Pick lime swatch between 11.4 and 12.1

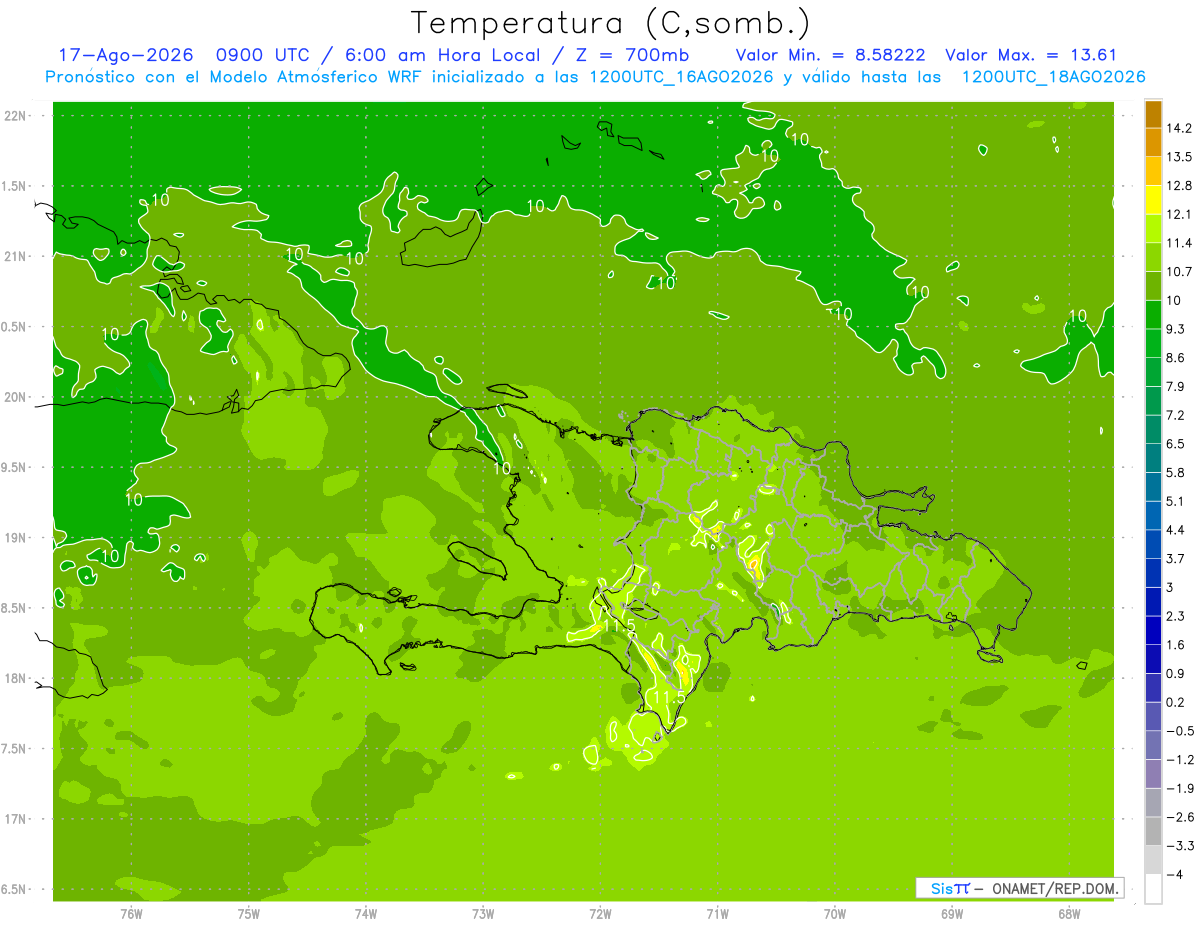1153,228
